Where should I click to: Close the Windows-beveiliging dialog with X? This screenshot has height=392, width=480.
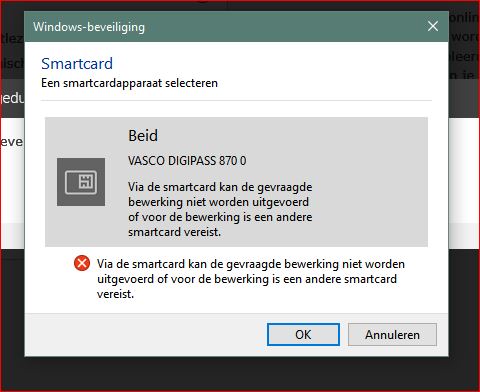pos(433,26)
